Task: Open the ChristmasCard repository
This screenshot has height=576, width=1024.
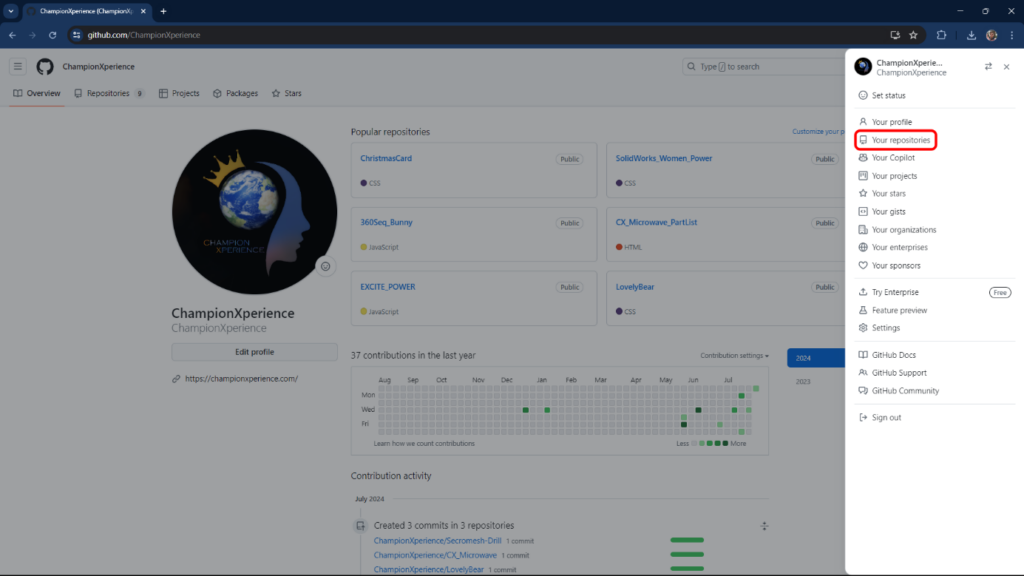Action: (x=386, y=159)
